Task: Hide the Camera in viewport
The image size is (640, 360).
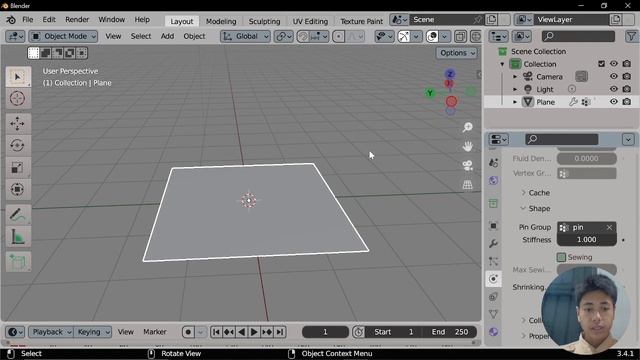Action: (x=613, y=76)
